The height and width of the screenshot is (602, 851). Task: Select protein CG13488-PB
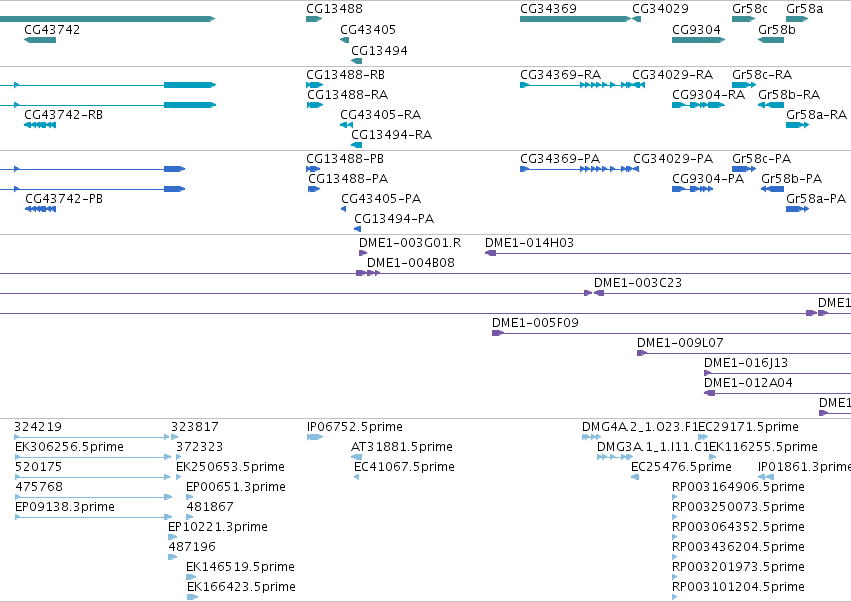[345, 159]
